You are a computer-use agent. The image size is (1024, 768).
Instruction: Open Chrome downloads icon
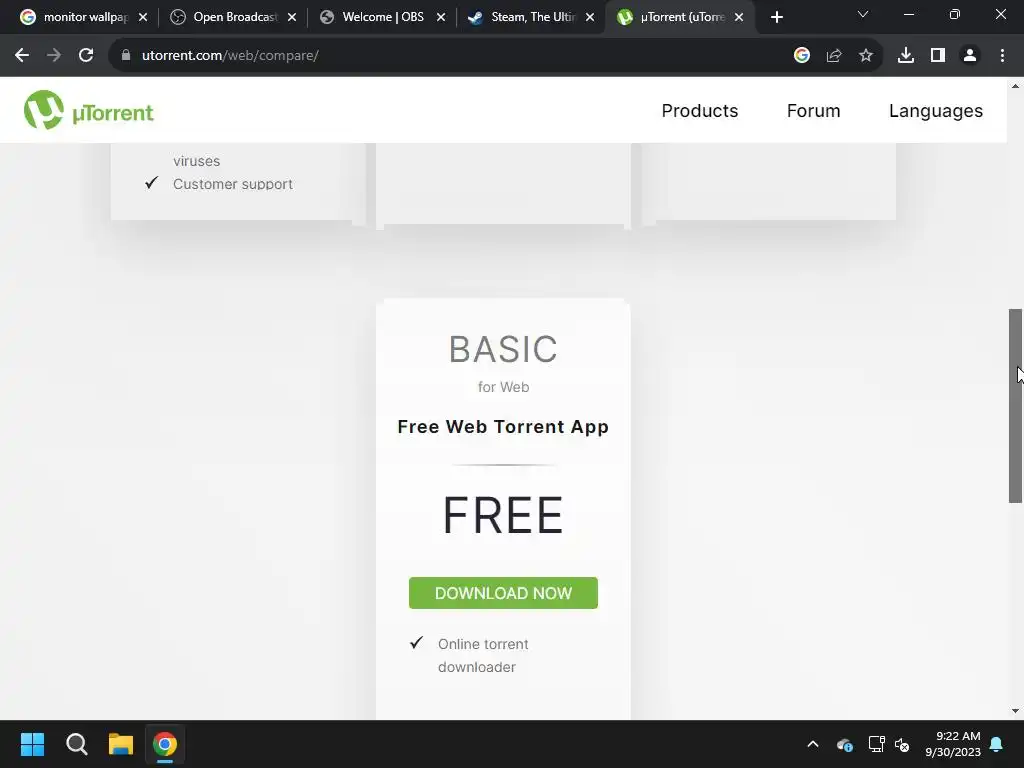click(905, 56)
